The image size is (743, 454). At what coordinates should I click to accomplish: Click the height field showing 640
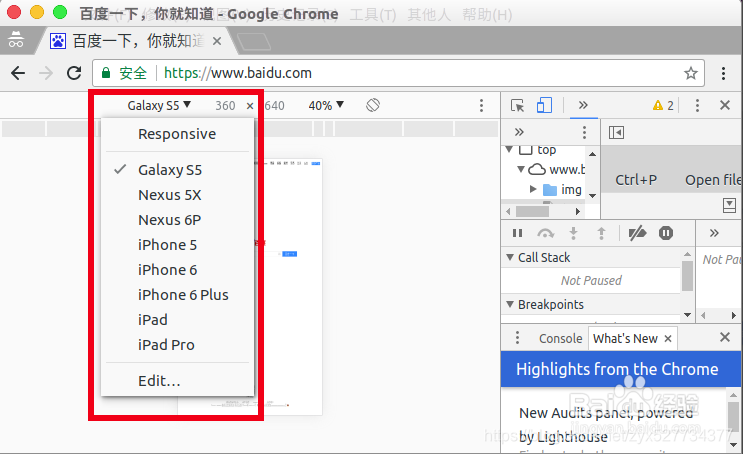[274, 105]
